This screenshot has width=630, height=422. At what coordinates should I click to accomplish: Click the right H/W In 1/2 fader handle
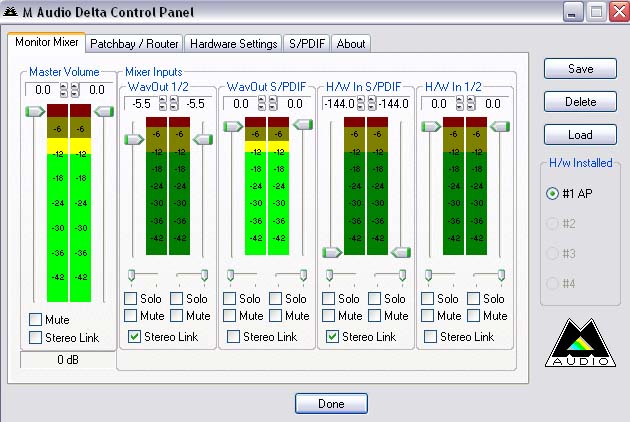pos(500,127)
